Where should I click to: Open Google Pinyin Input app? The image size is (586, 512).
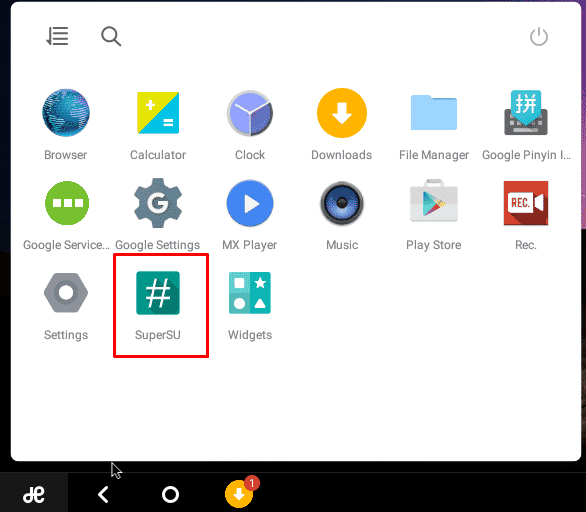pyautogui.click(x=525, y=112)
